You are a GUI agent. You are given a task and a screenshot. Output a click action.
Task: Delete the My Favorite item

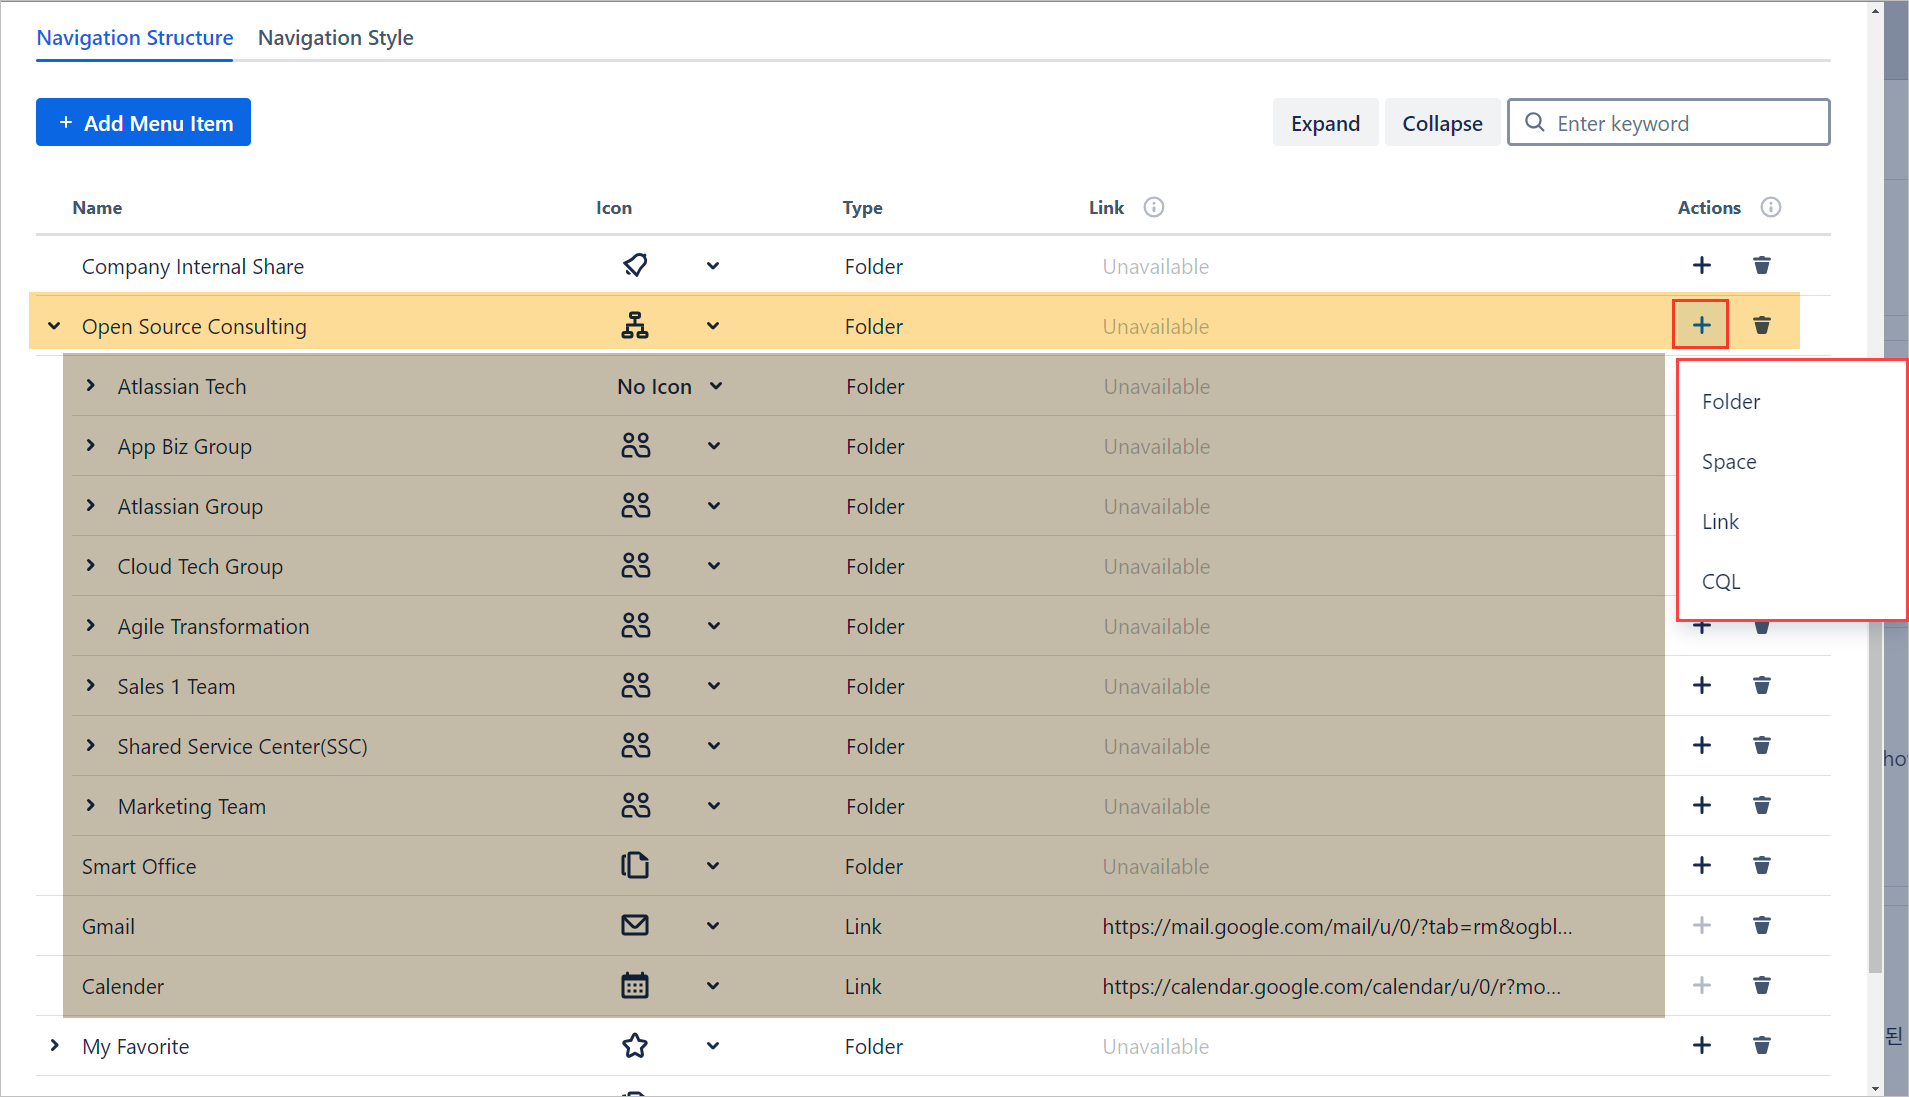point(1762,1045)
